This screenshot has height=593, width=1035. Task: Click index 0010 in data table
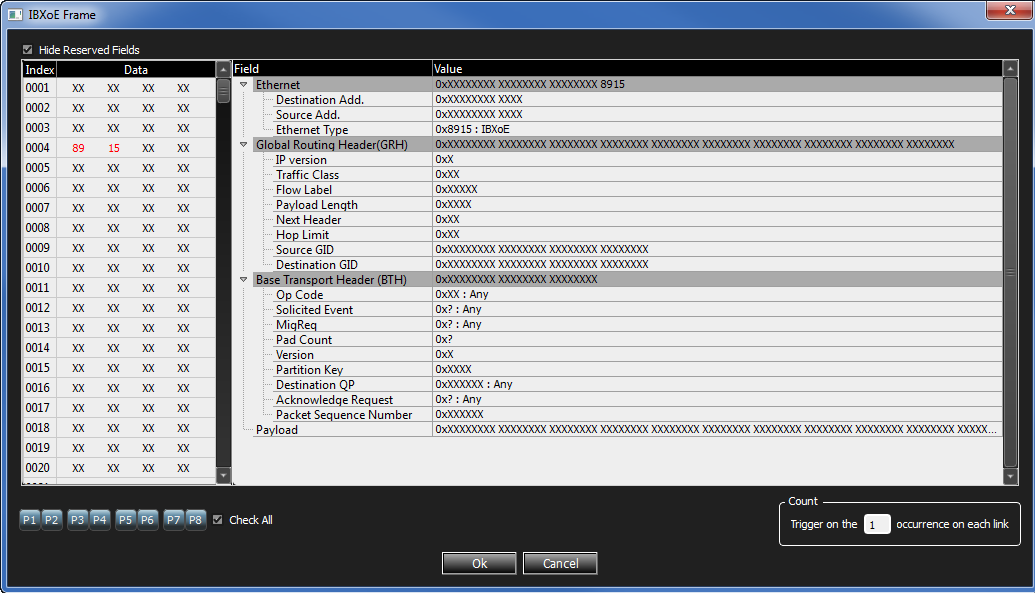pos(38,267)
